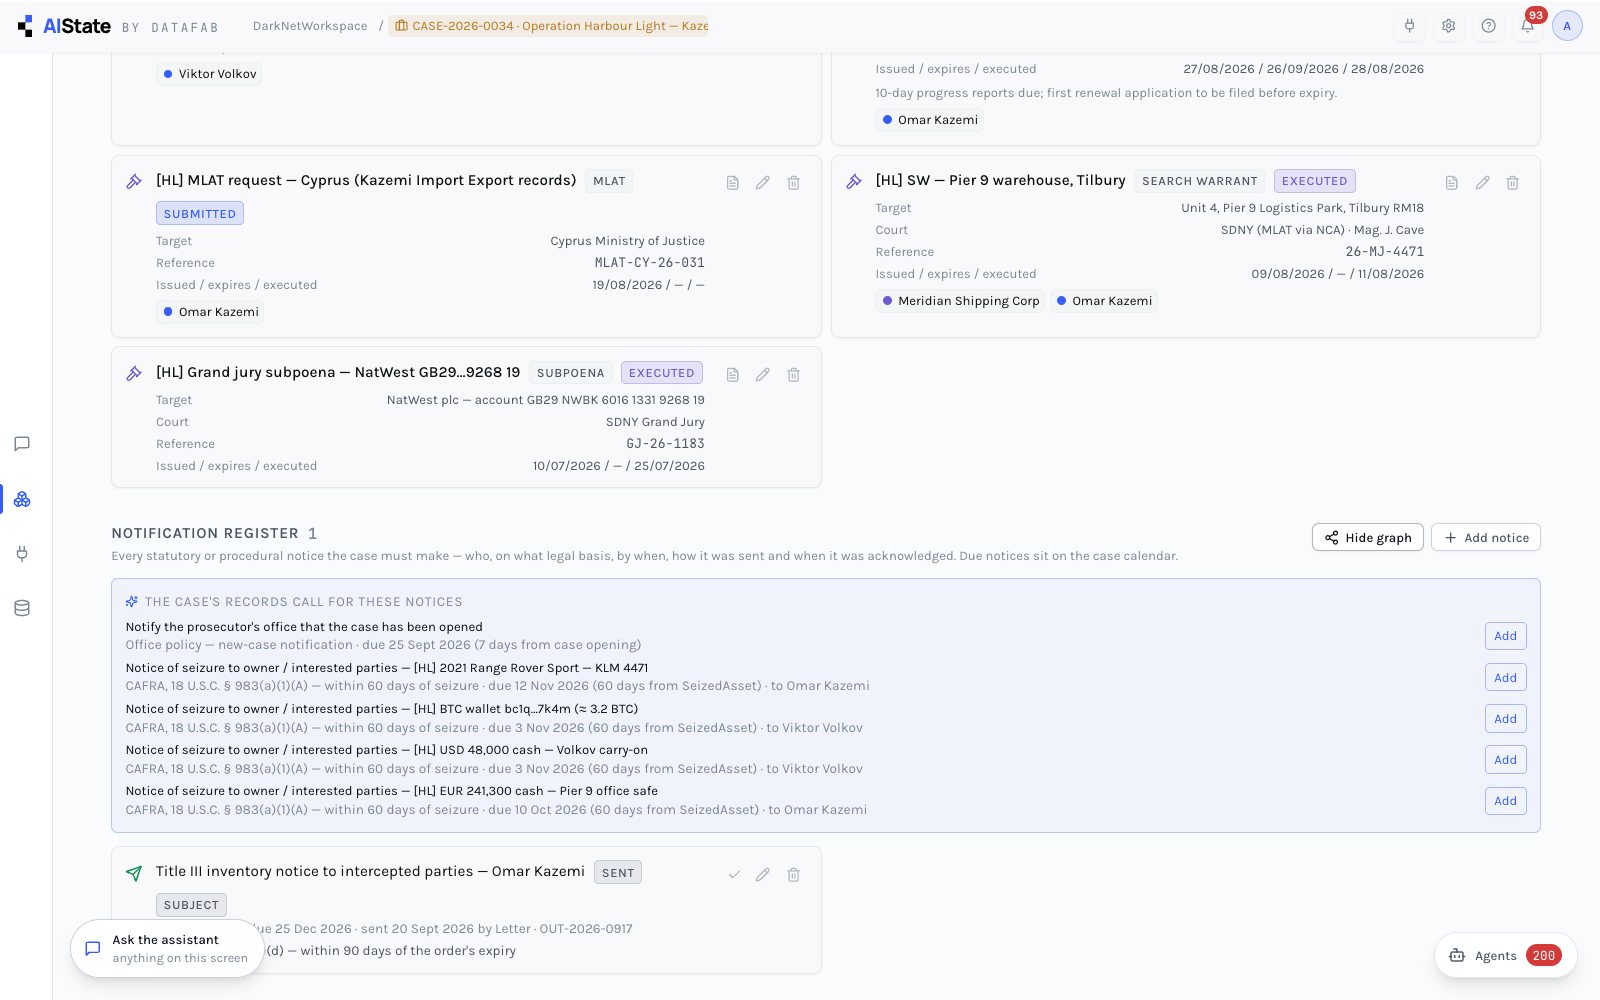This screenshot has width=1600, height=1000.
Task: Add the prosecutor's office new-case notification
Action: pyautogui.click(x=1506, y=636)
